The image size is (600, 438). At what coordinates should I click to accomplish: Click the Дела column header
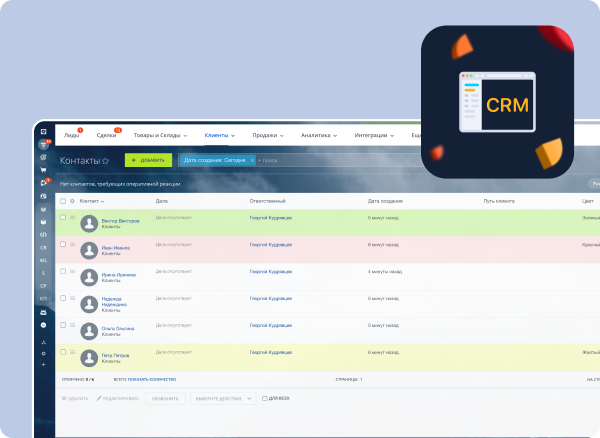161,201
